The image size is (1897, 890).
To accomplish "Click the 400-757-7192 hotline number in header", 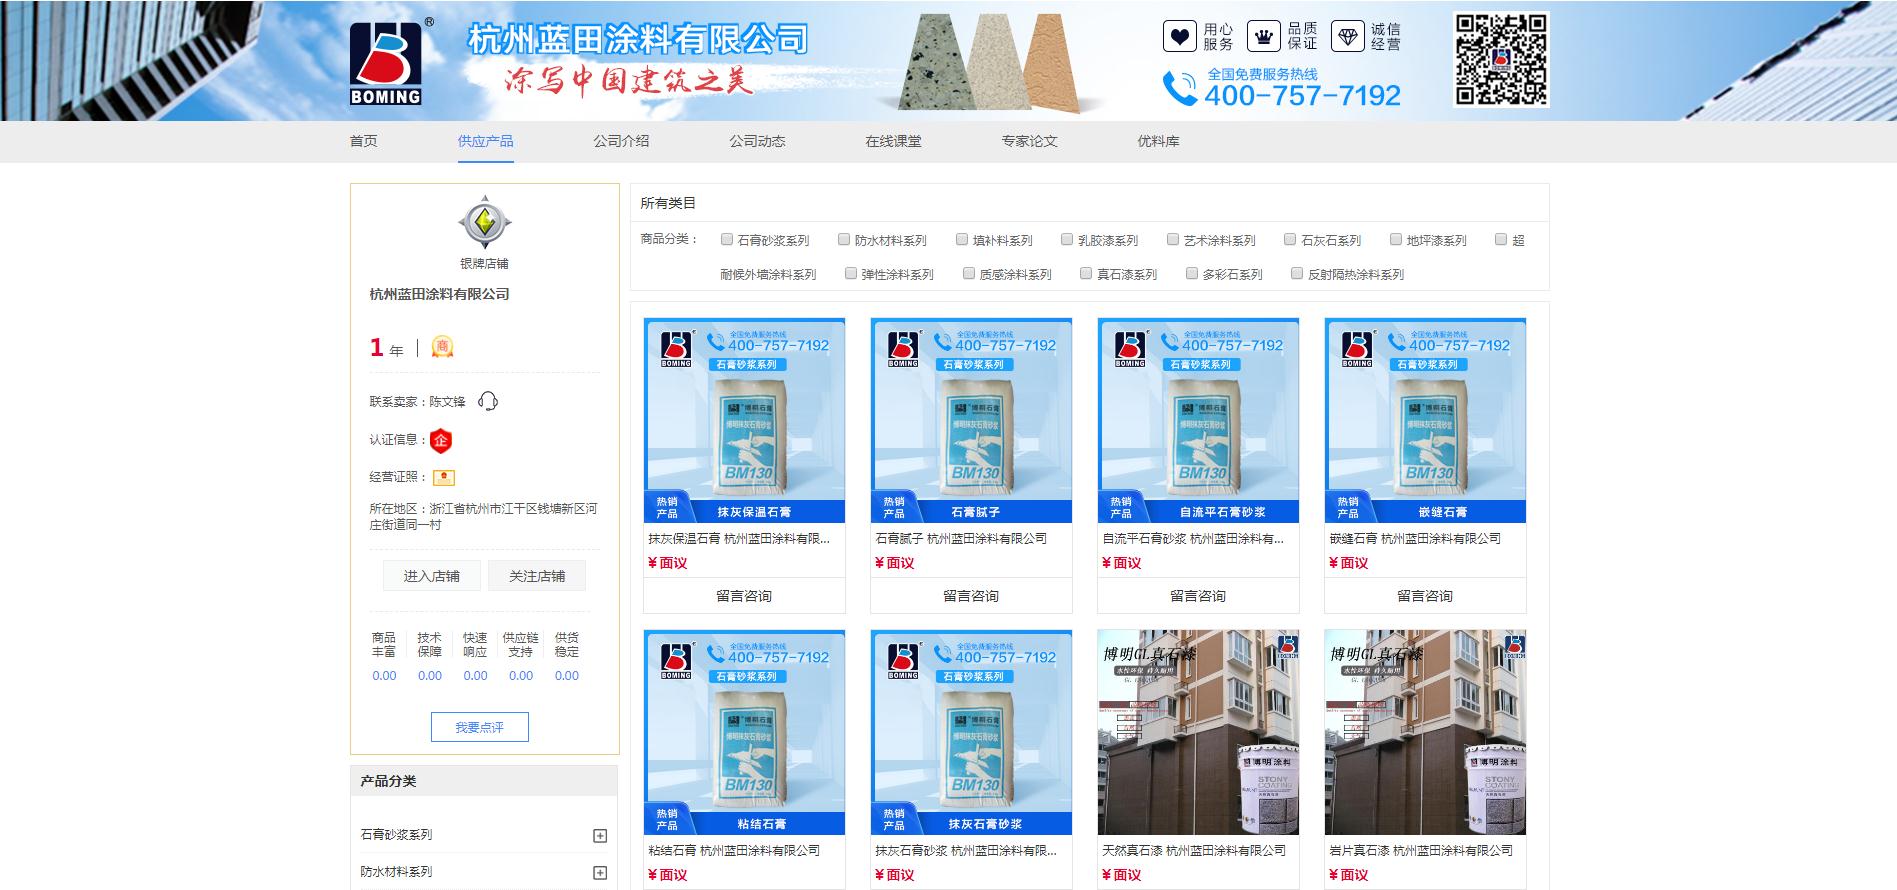I will point(1302,95).
